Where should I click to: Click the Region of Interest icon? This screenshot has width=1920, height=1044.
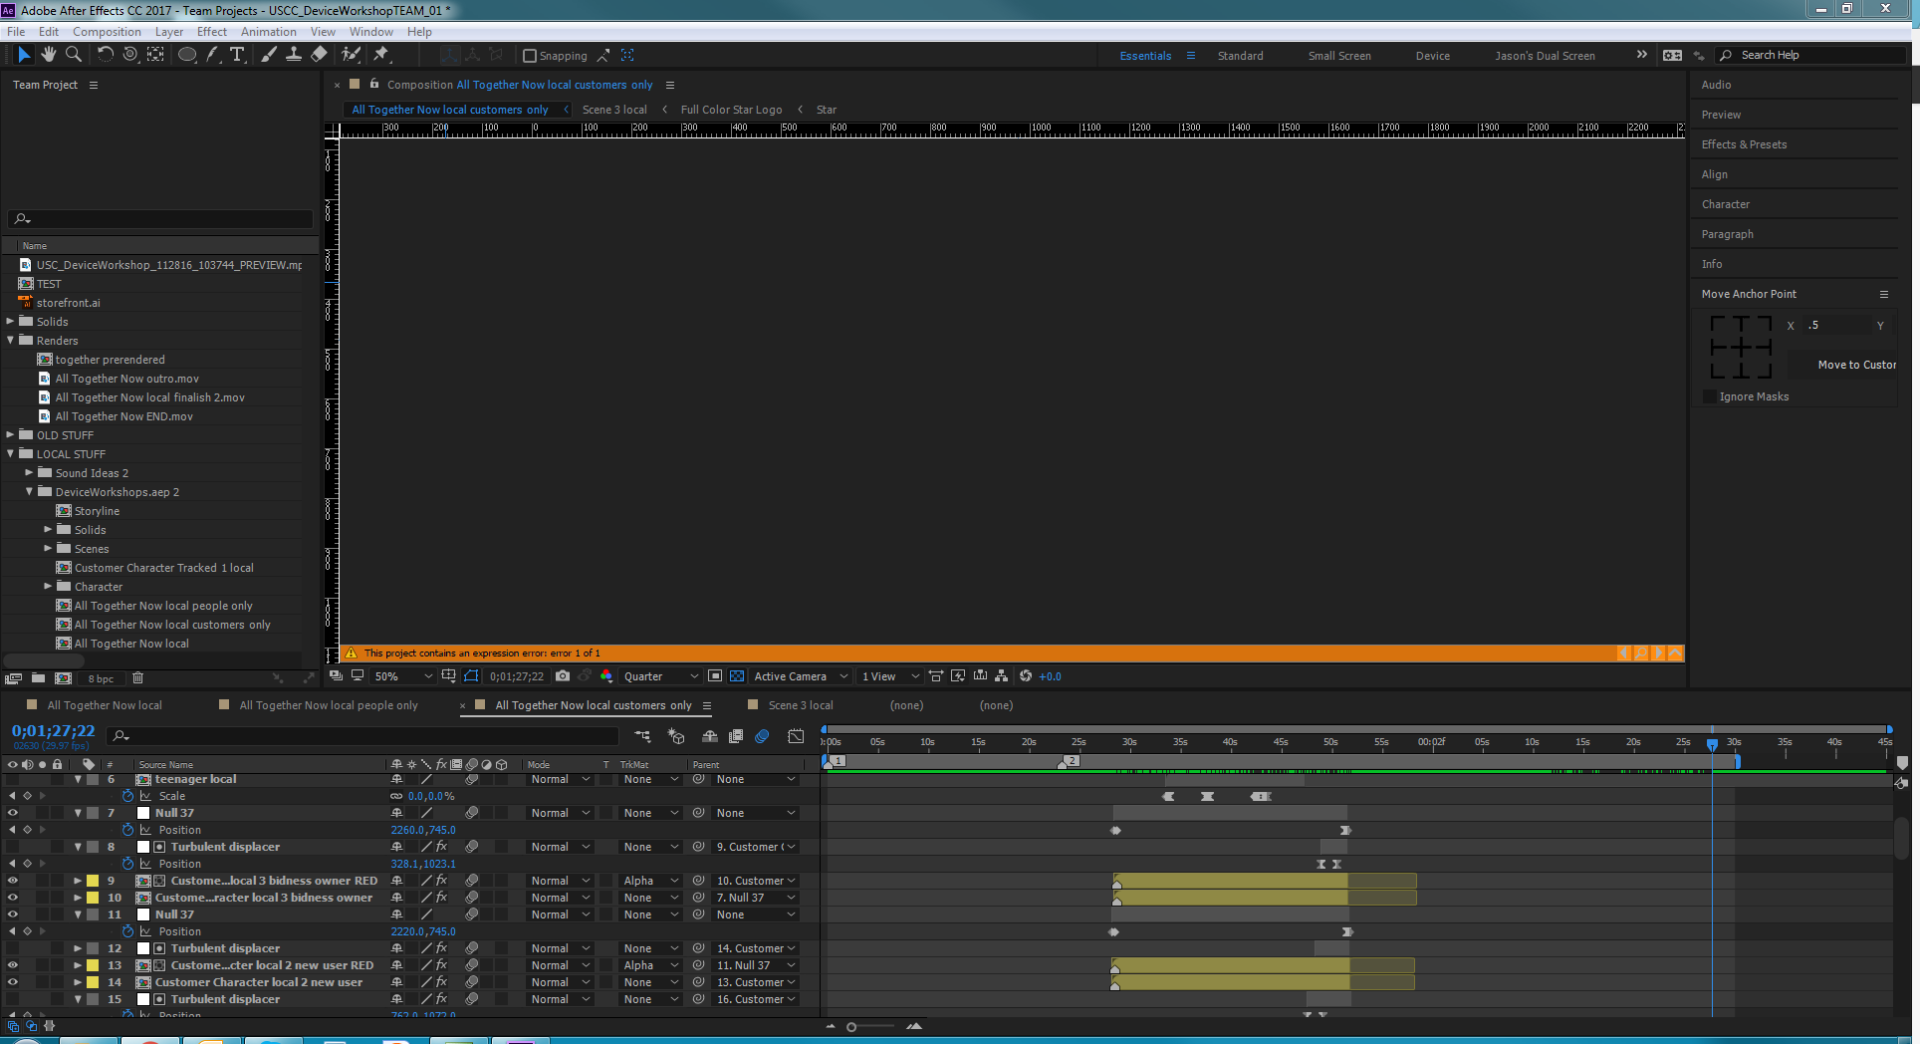715,677
